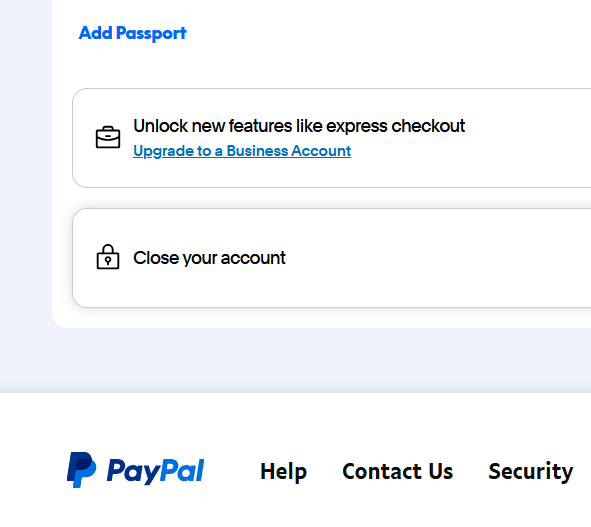The image size is (591, 527).
Task: Click the word Business in the upgrade link
Action: pos(257,151)
